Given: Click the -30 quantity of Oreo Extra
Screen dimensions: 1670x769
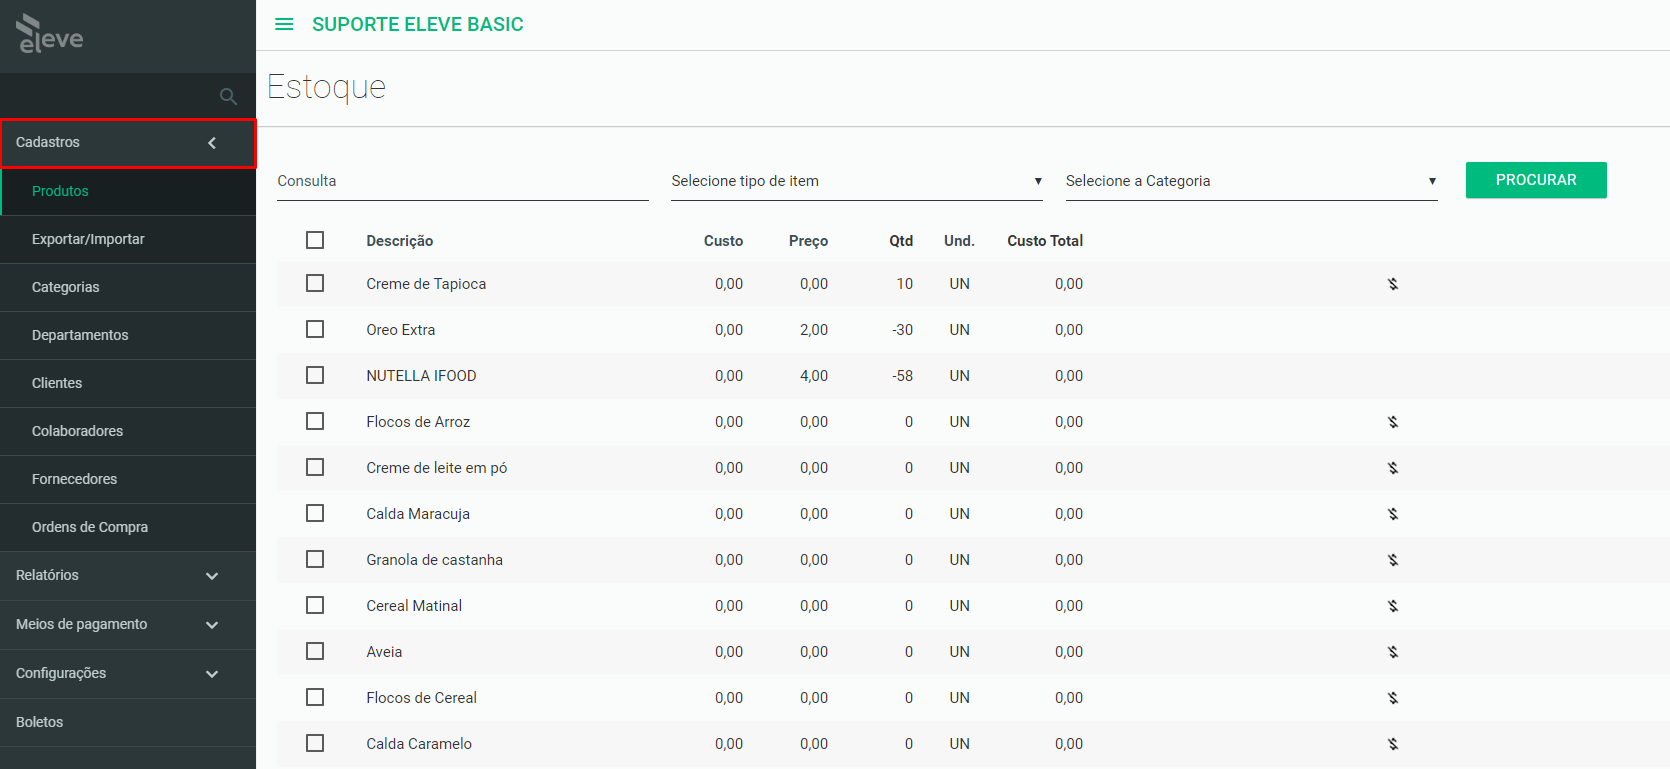Looking at the screenshot, I should pyautogui.click(x=902, y=330).
